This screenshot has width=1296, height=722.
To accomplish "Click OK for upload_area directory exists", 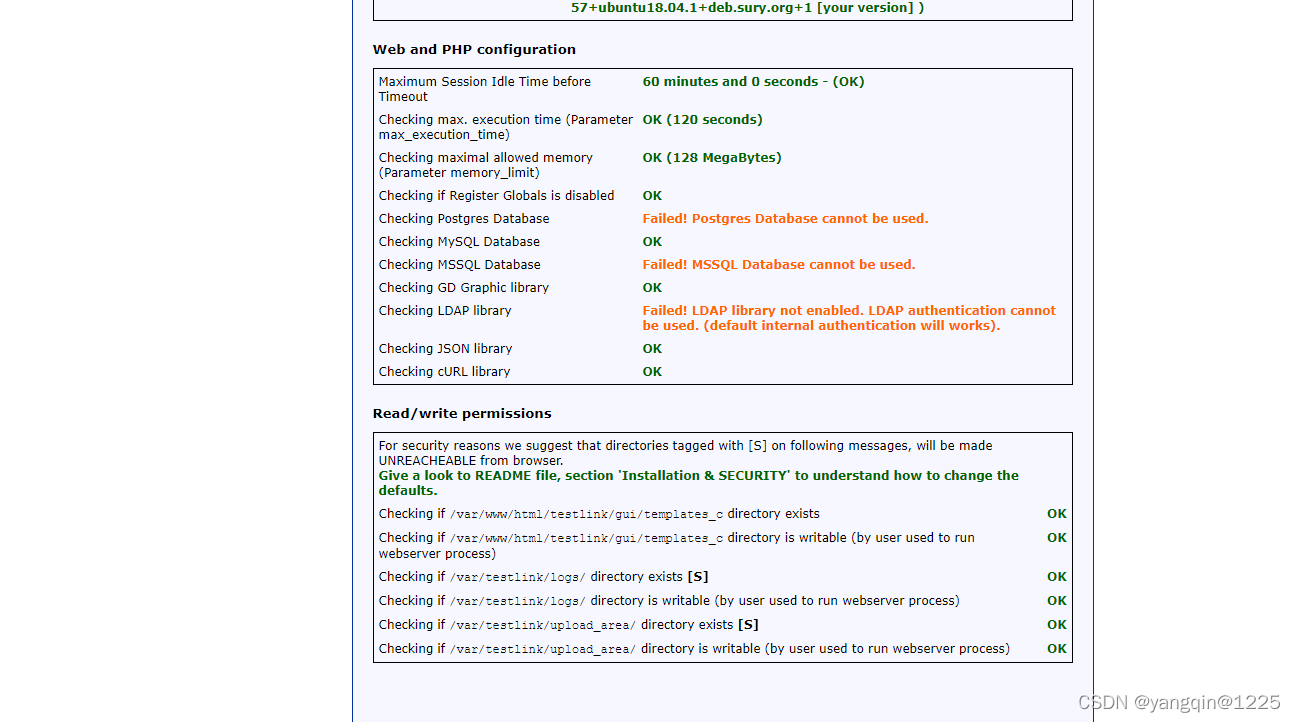I will coord(1057,625).
